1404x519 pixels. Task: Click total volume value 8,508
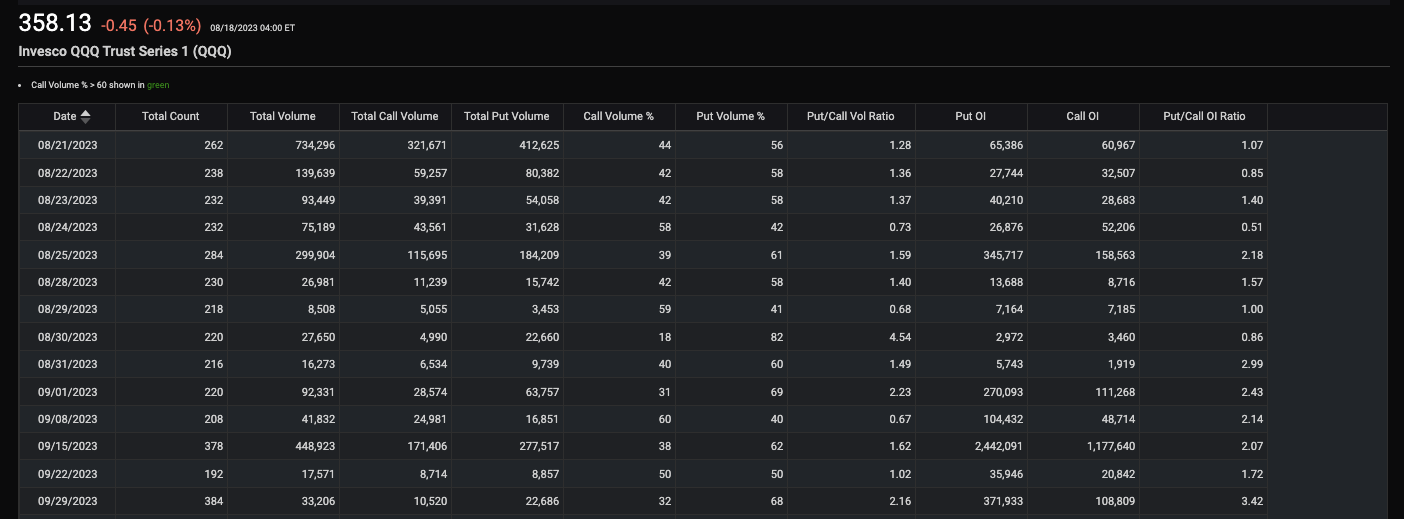[320, 309]
